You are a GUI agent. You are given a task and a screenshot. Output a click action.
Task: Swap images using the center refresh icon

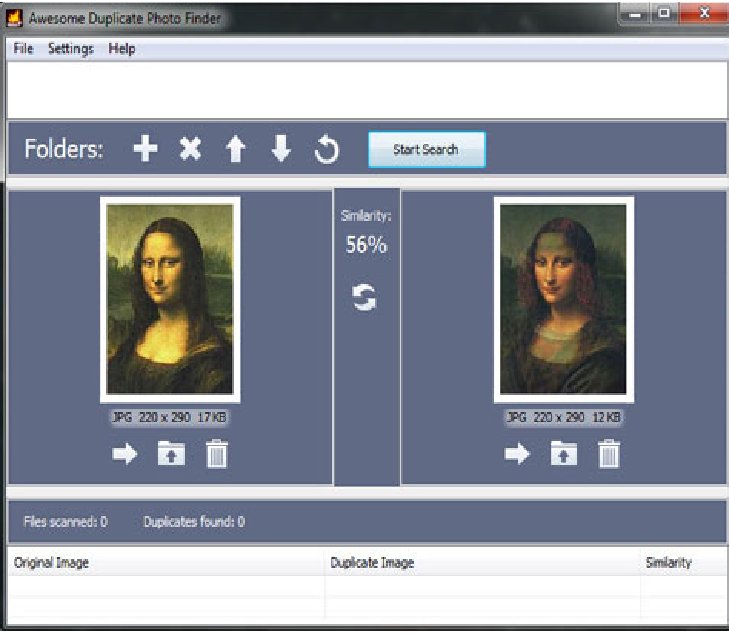pyautogui.click(x=366, y=297)
